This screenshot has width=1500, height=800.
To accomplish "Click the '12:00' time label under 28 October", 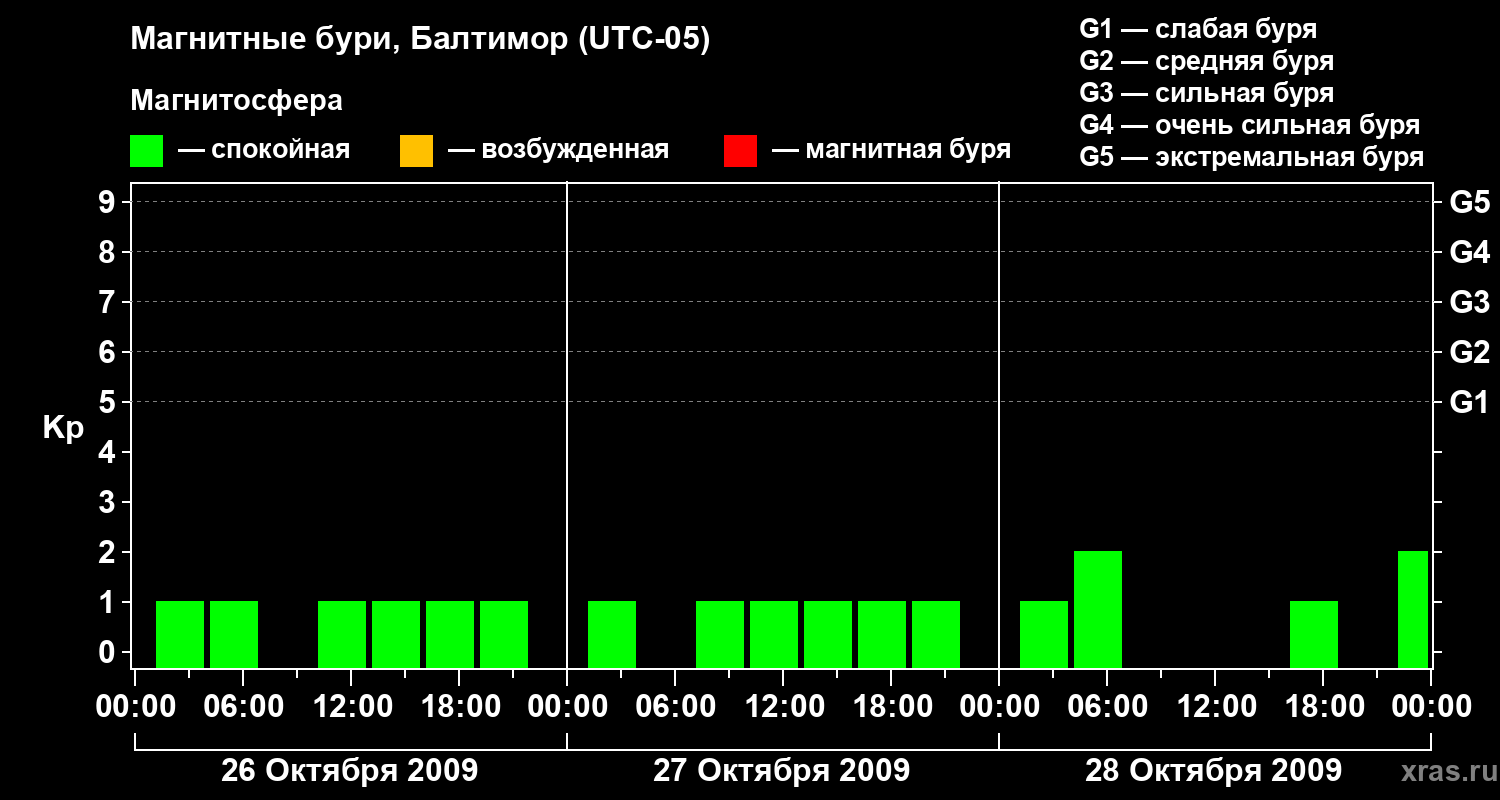I will (x=1215, y=707).
